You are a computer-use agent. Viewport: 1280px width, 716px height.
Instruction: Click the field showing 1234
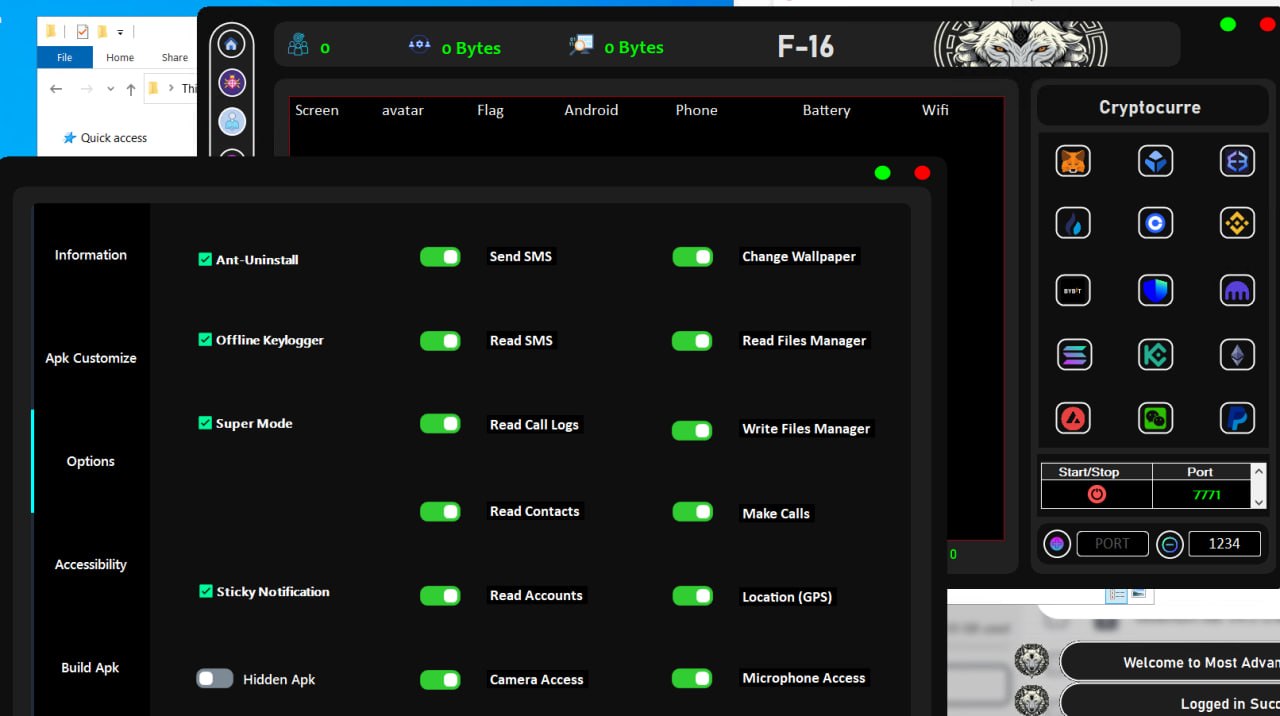coord(1224,544)
